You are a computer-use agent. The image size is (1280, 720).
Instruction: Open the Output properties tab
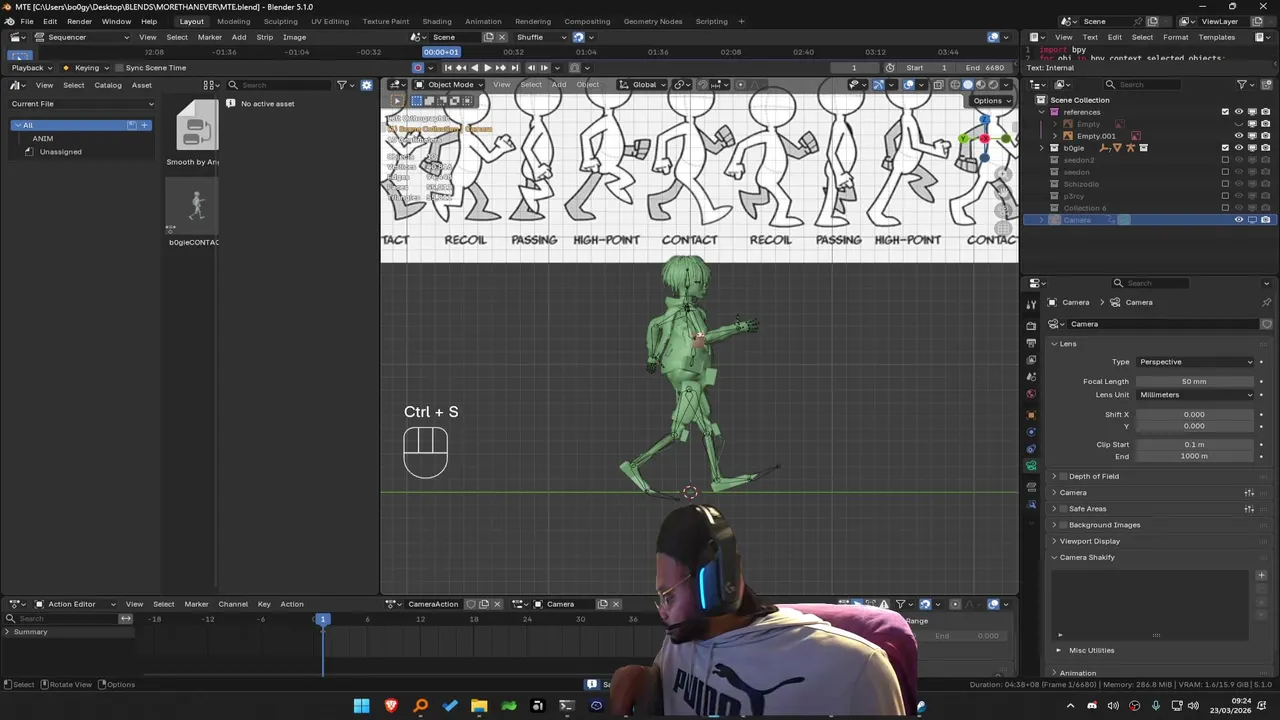(1031, 343)
